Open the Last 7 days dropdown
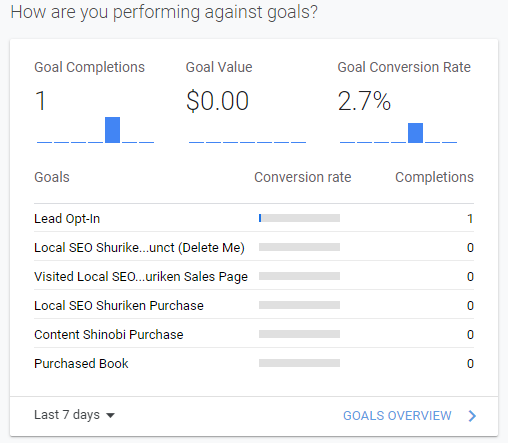Viewport: 508px width, 443px height. (74, 415)
